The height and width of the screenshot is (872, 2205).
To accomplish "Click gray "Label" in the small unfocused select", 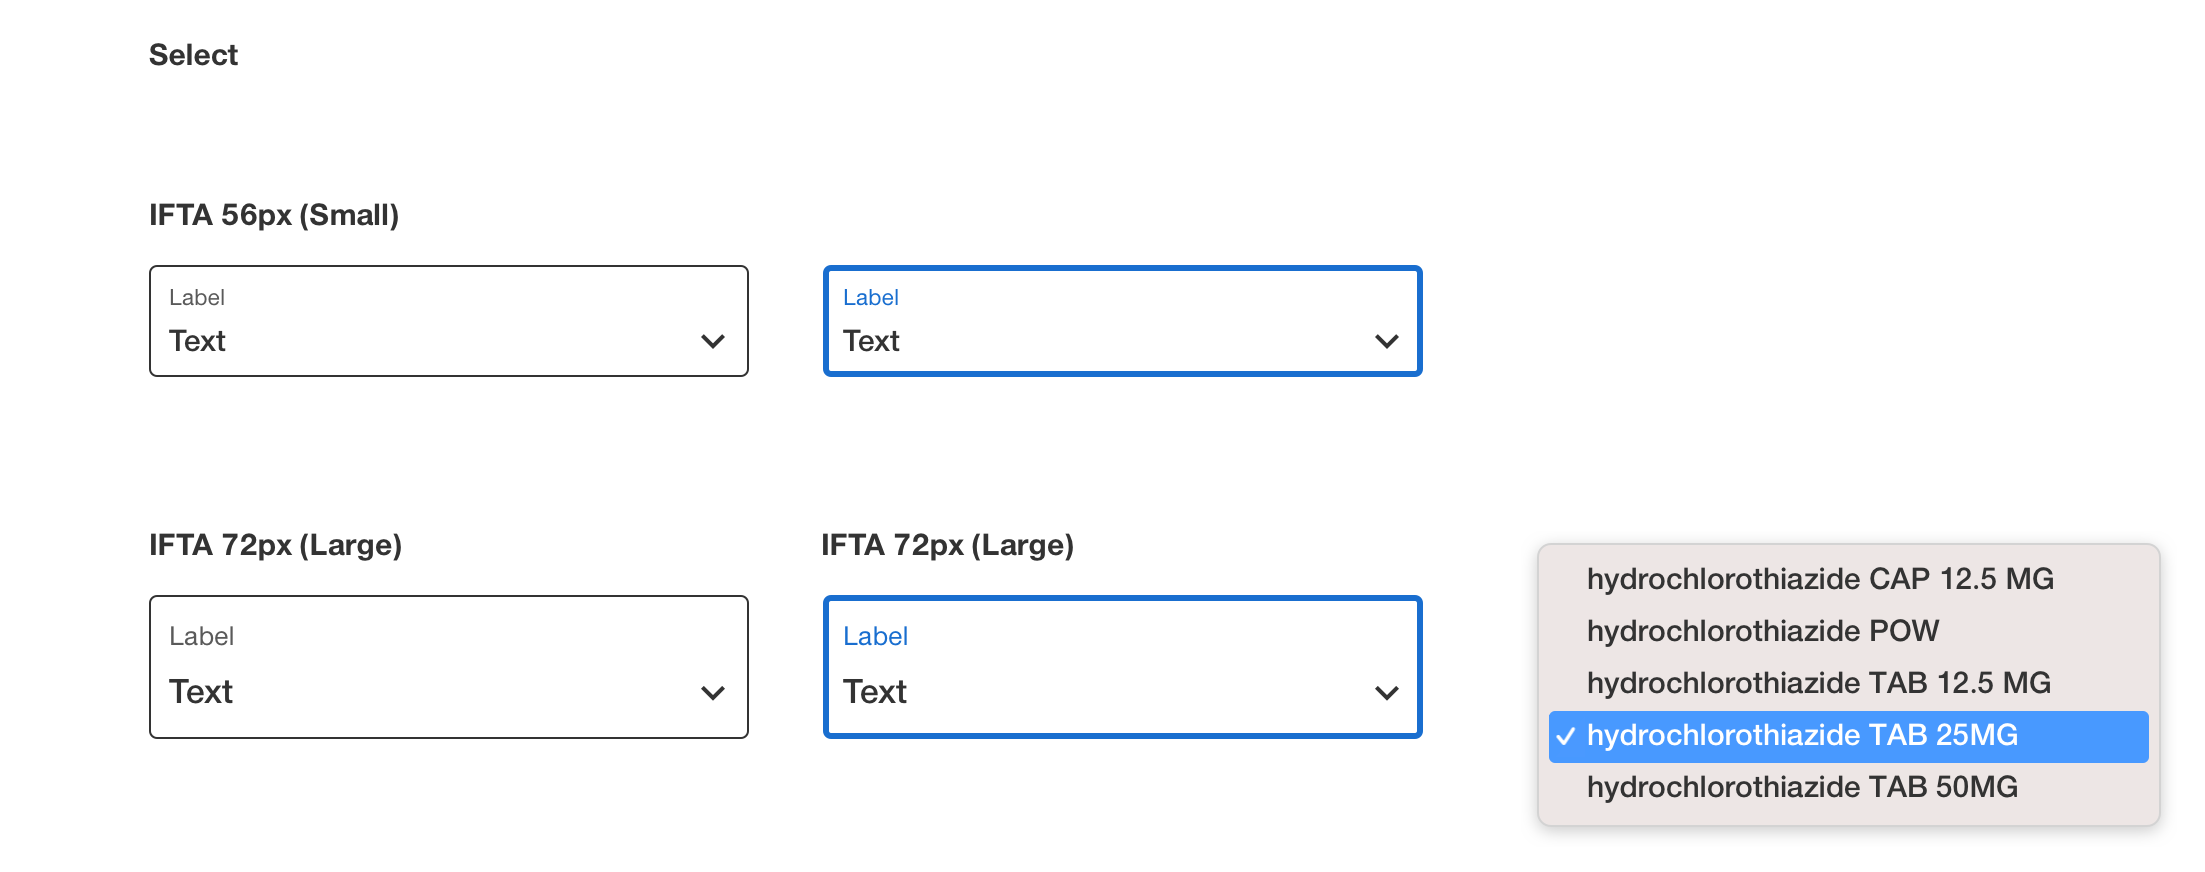I will [196, 298].
